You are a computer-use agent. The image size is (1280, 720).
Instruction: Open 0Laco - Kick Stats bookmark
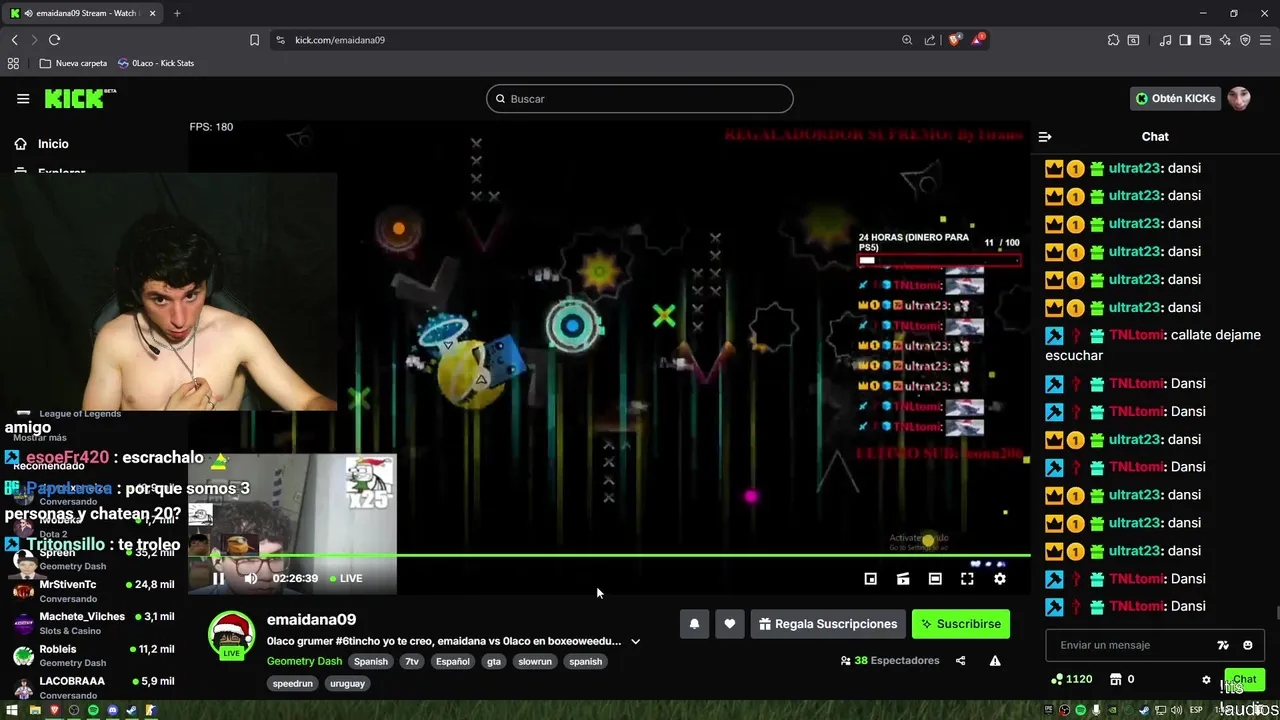156,63
